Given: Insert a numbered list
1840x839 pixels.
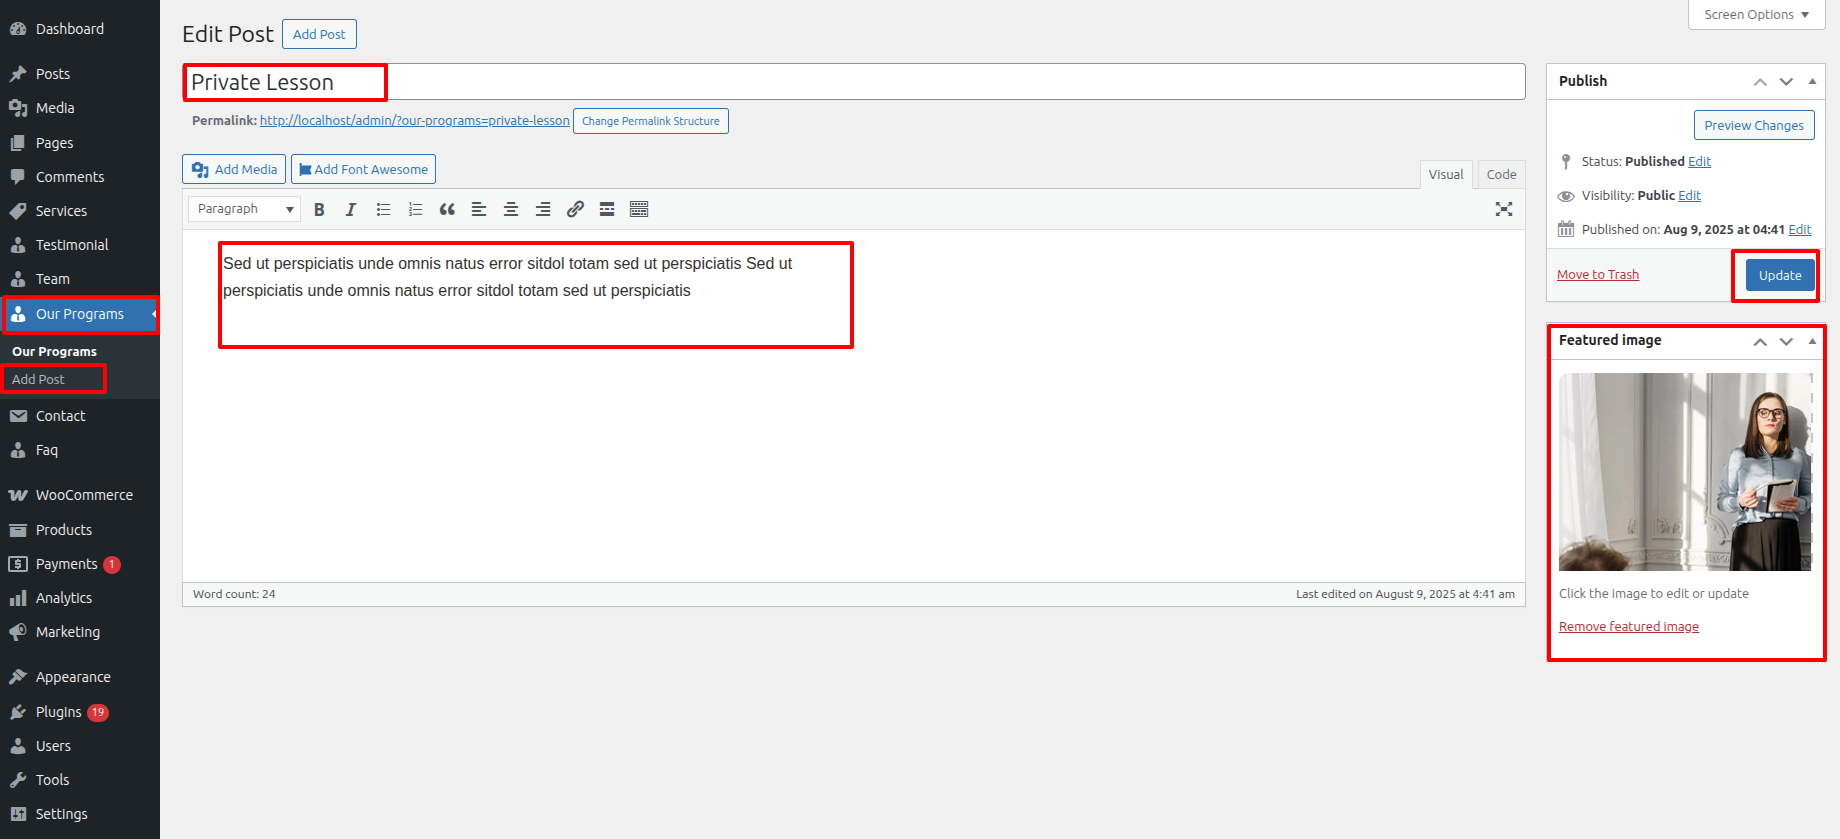Looking at the screenshot, I should click(415, 209).
